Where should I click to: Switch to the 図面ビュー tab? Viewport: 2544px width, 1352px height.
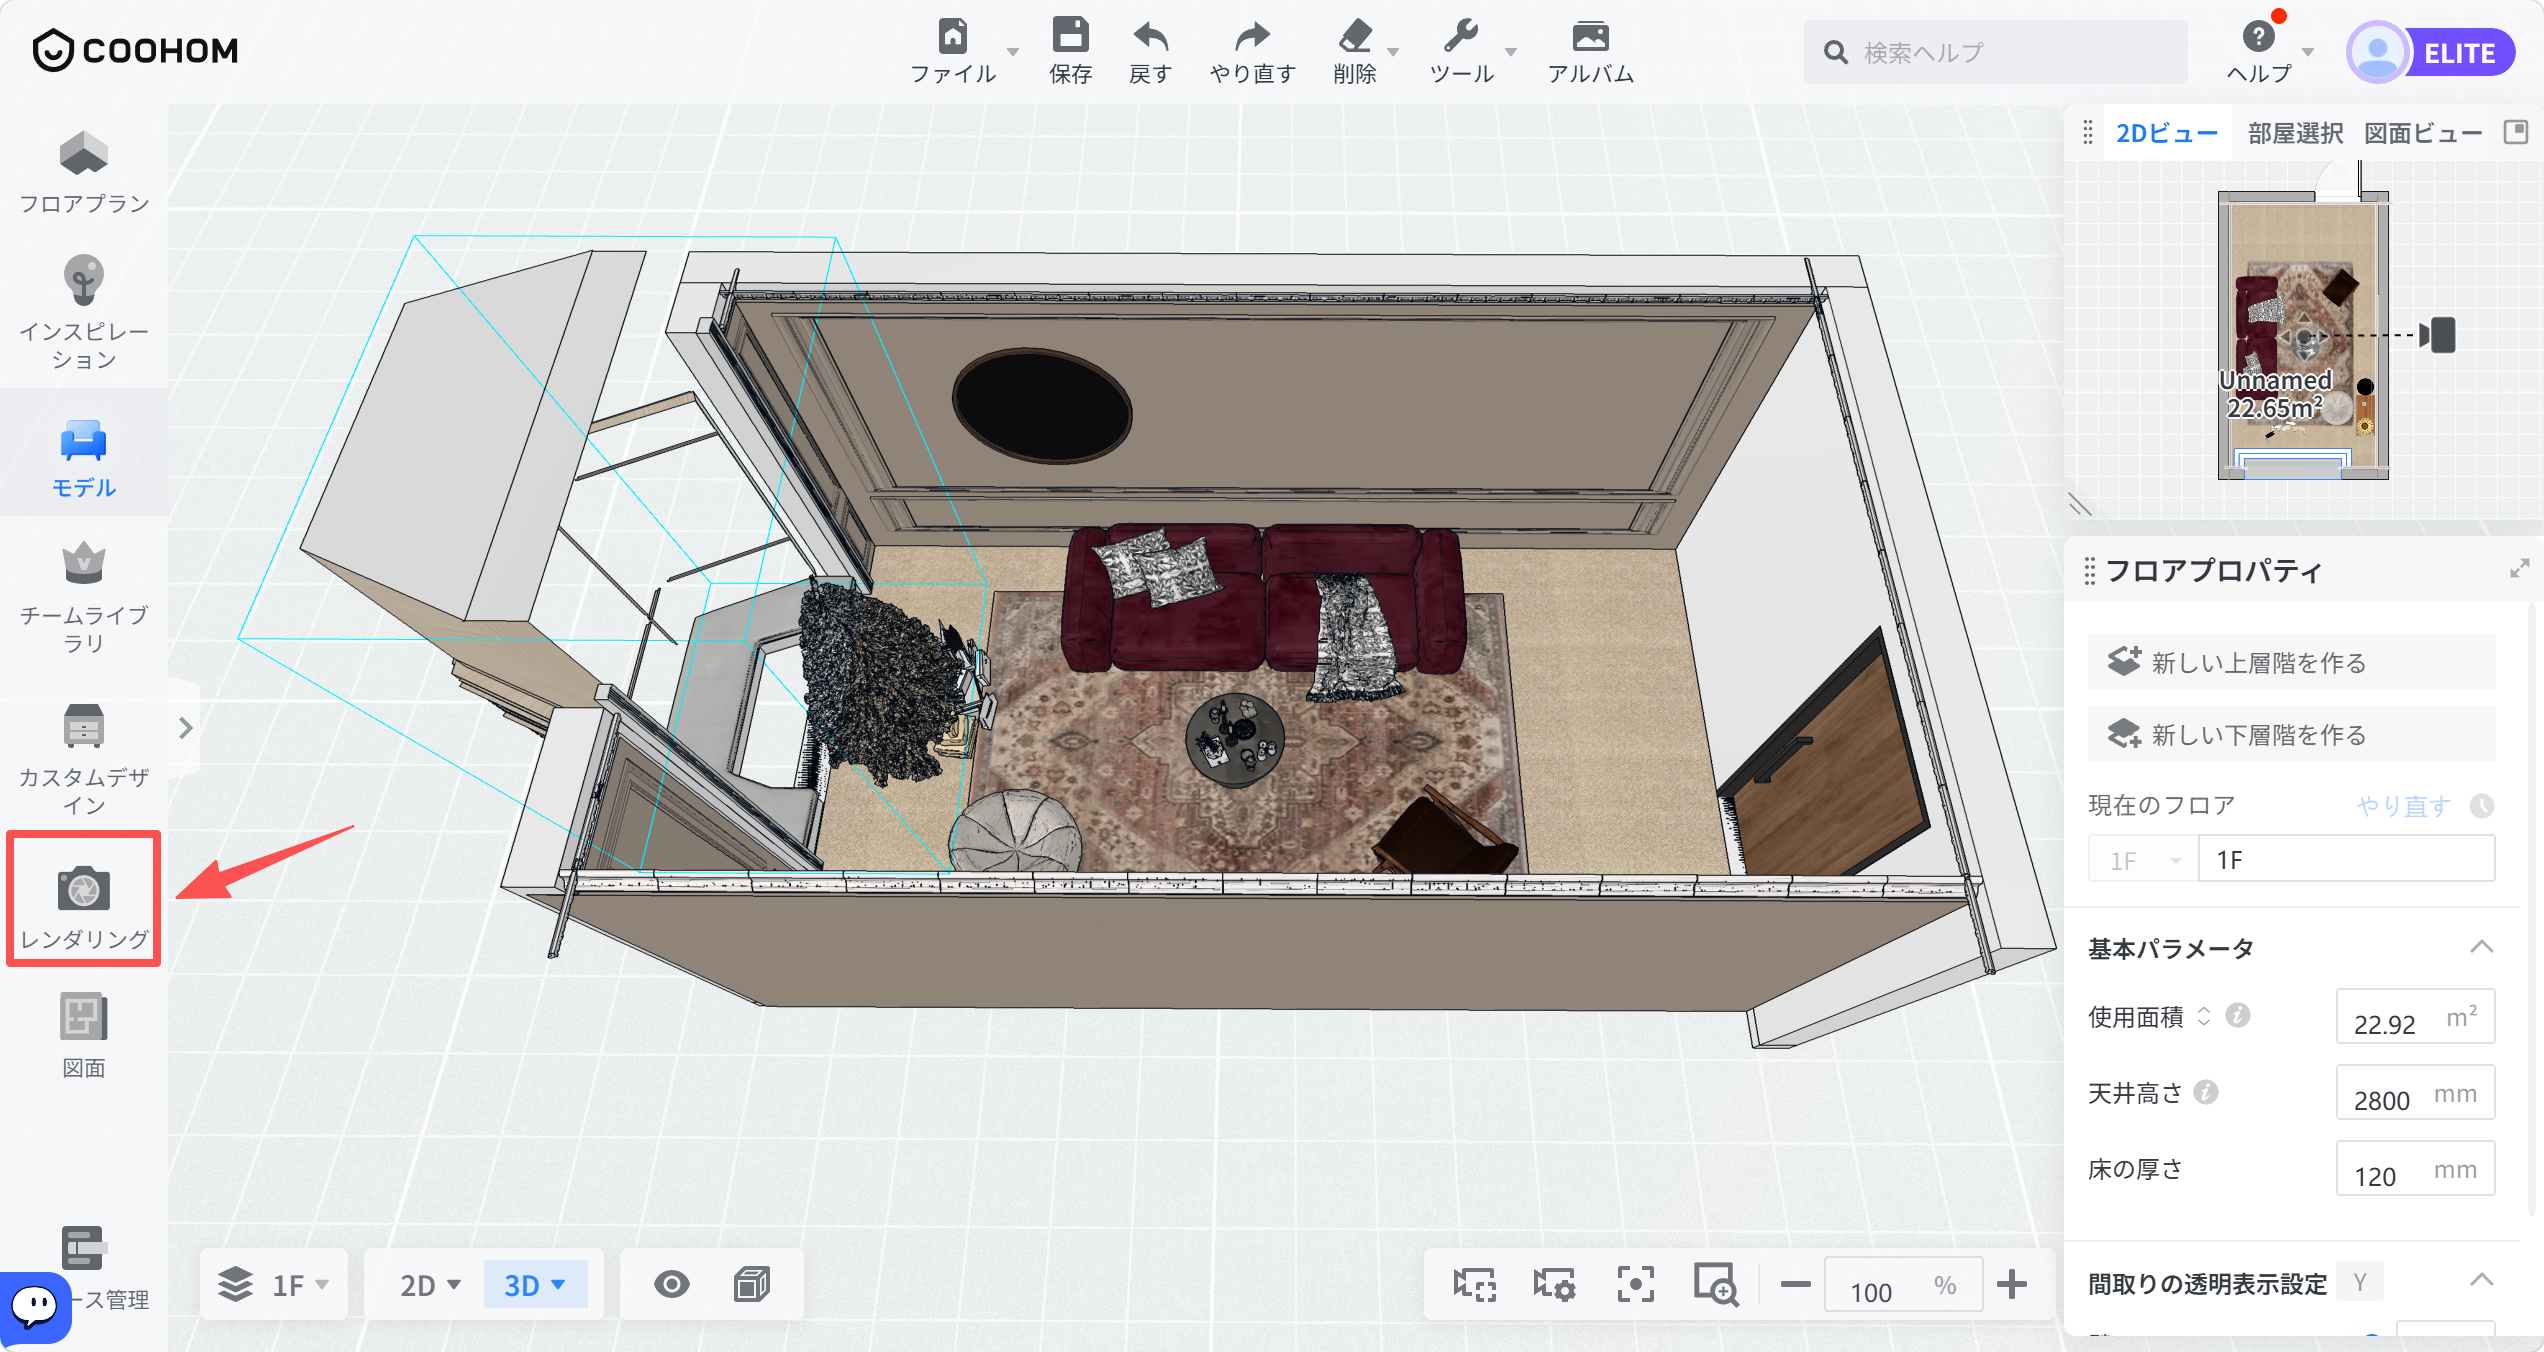(x=2423, y=133)
